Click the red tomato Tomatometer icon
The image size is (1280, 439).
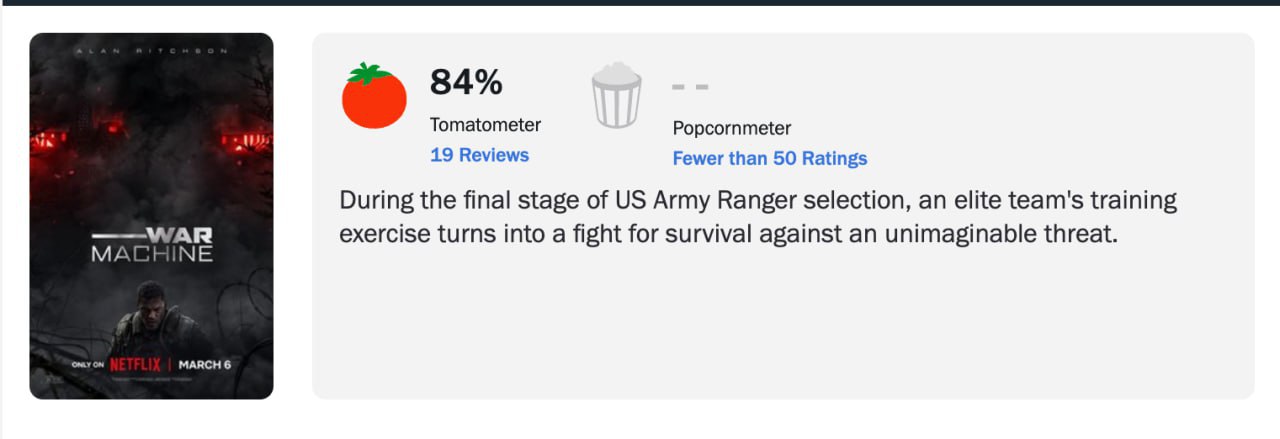click(x=374, y=96)
